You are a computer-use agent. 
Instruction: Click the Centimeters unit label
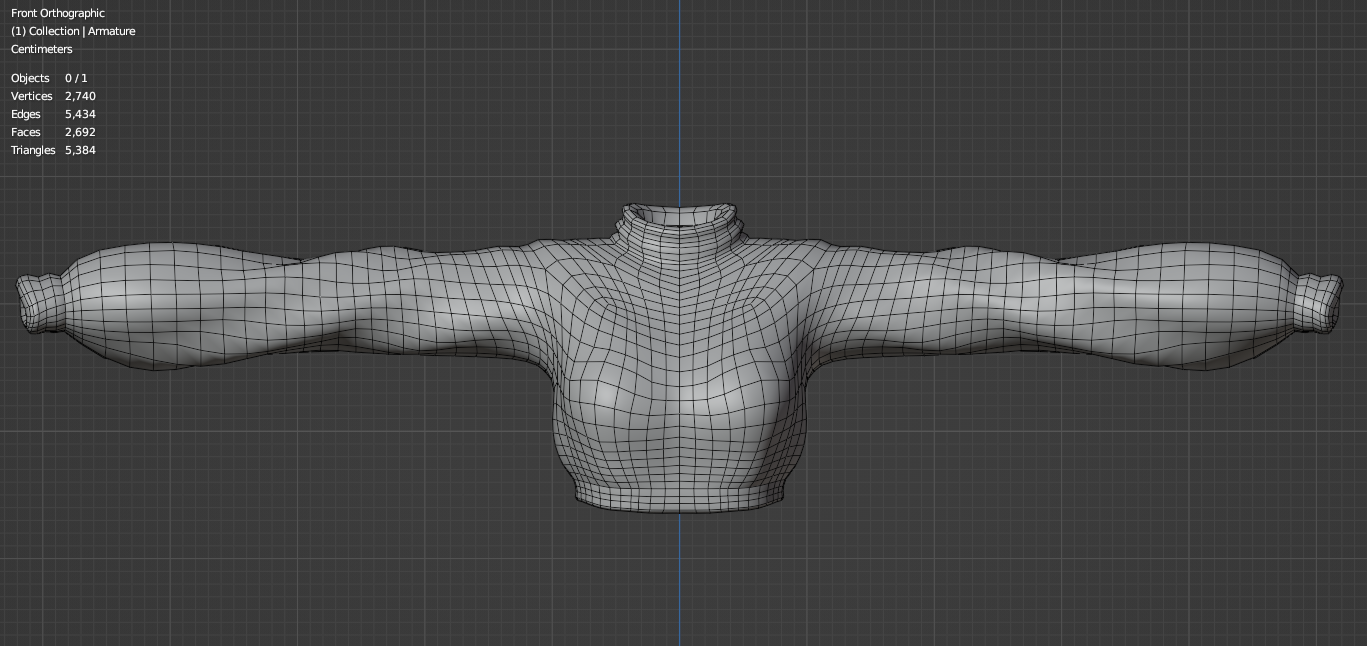tap(41, 49)
